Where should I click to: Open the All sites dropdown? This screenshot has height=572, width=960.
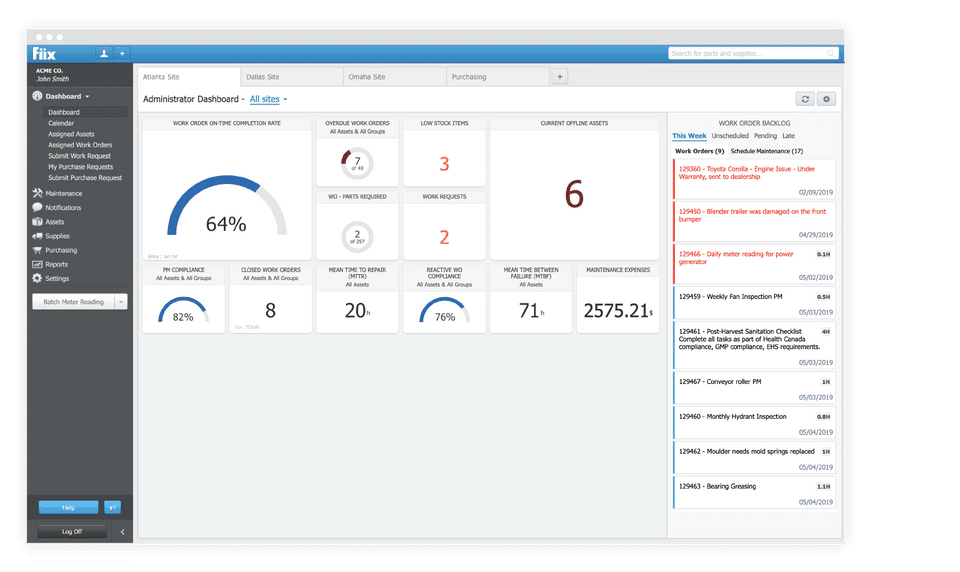click(268, 99)
